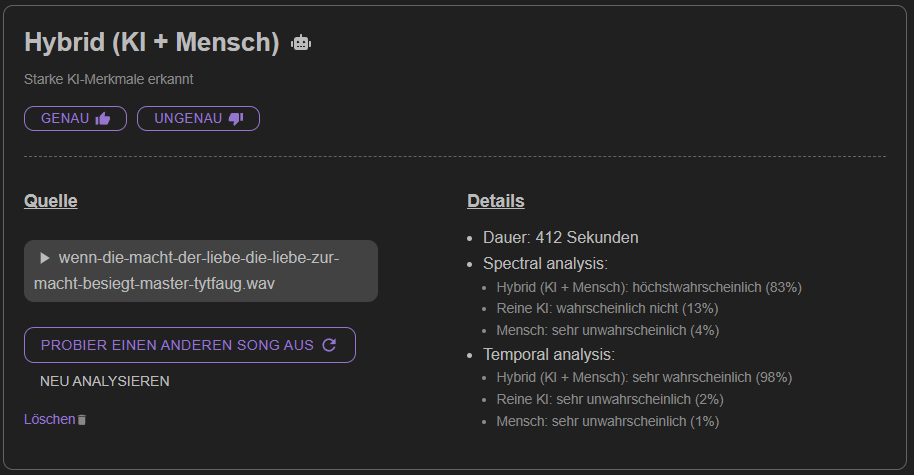914x475 pixels.
Task: Click the robot icon next to Hybrid heading
Action: click(x=301, y=43)
